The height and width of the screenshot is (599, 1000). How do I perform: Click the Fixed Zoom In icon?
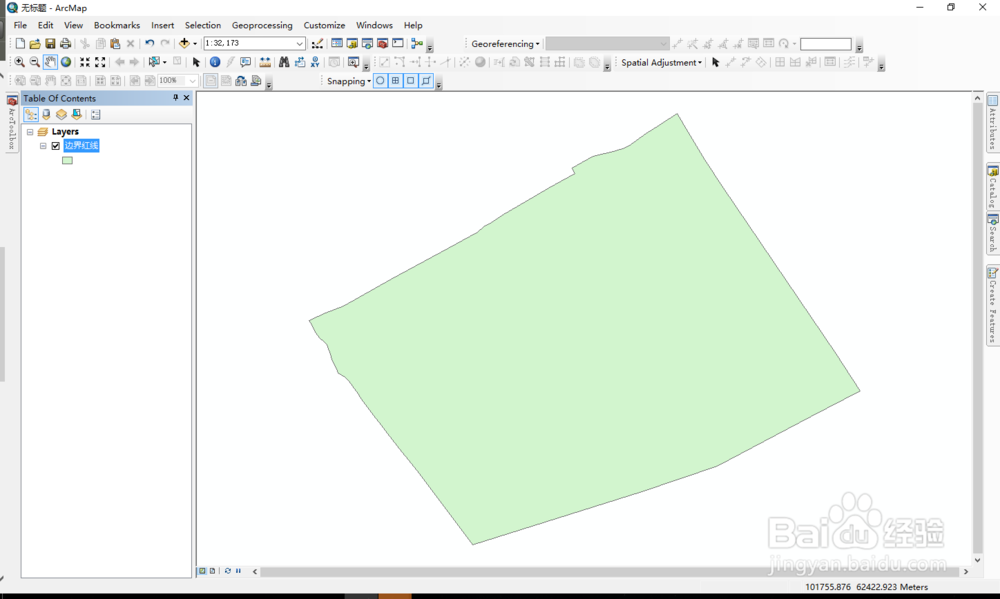pos(85,62)
